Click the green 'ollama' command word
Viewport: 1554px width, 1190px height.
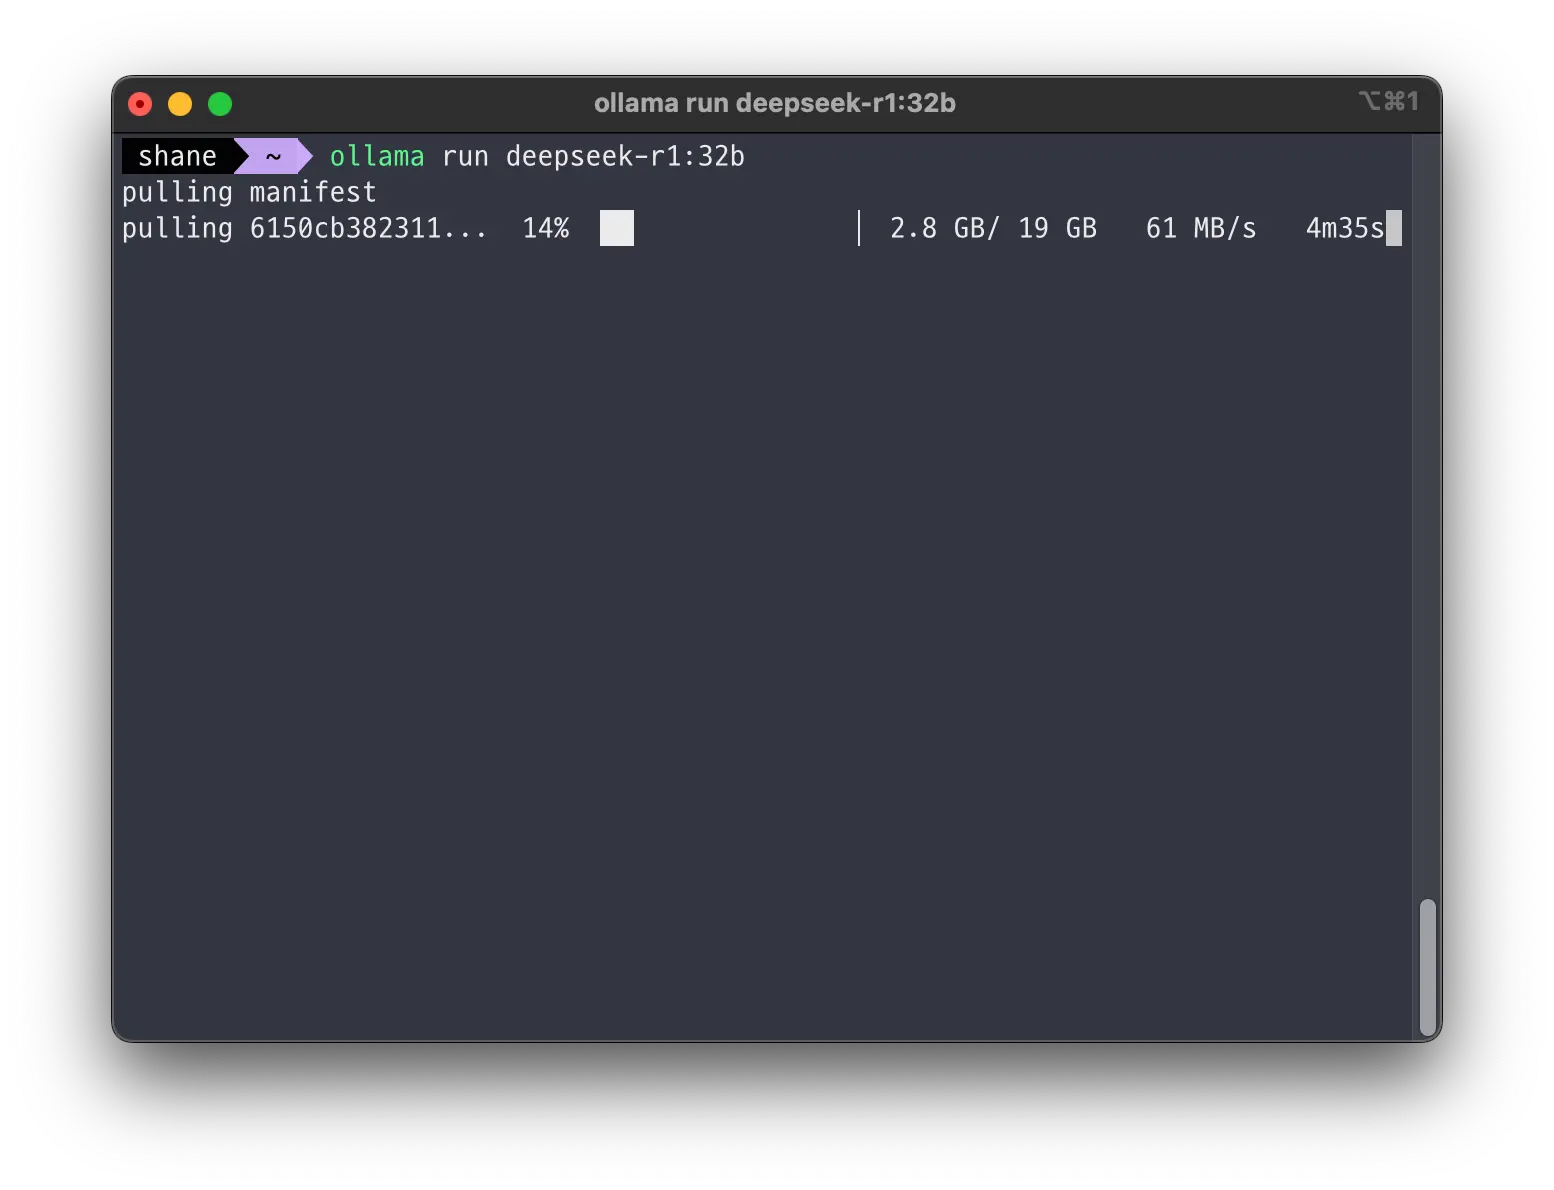pos(377,156)
